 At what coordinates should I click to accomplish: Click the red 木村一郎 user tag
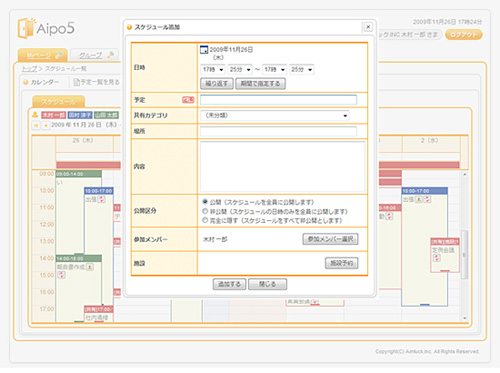[x=53, y=115]
